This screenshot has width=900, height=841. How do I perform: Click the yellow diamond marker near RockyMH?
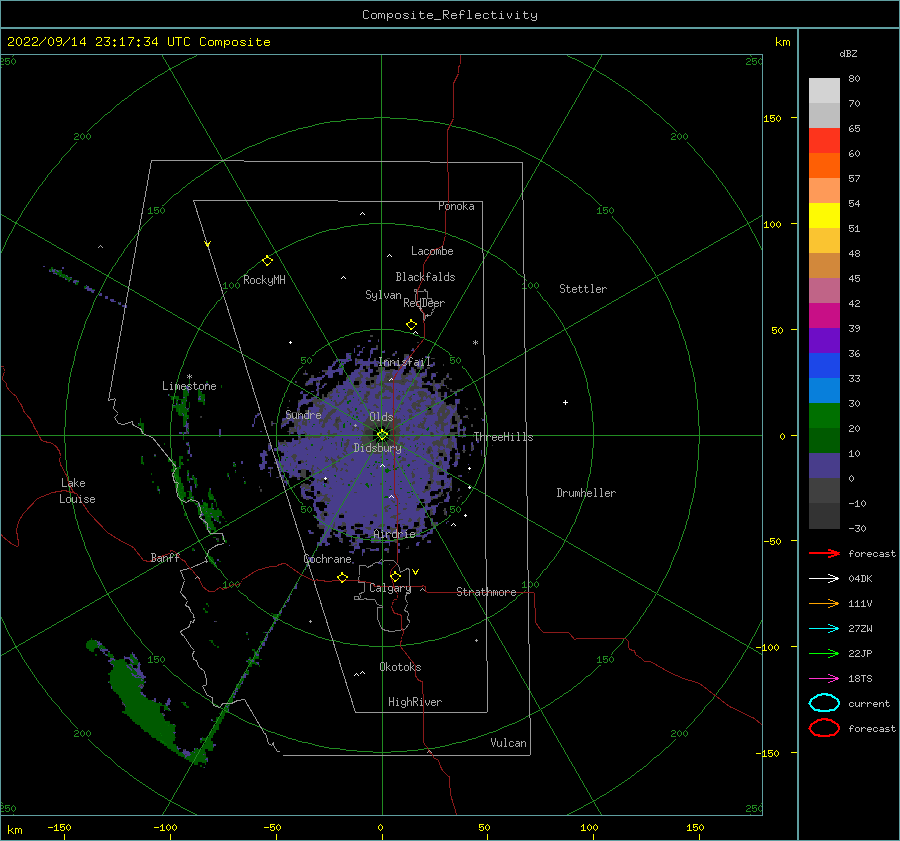pyautogui.click(x=267, y=261)
